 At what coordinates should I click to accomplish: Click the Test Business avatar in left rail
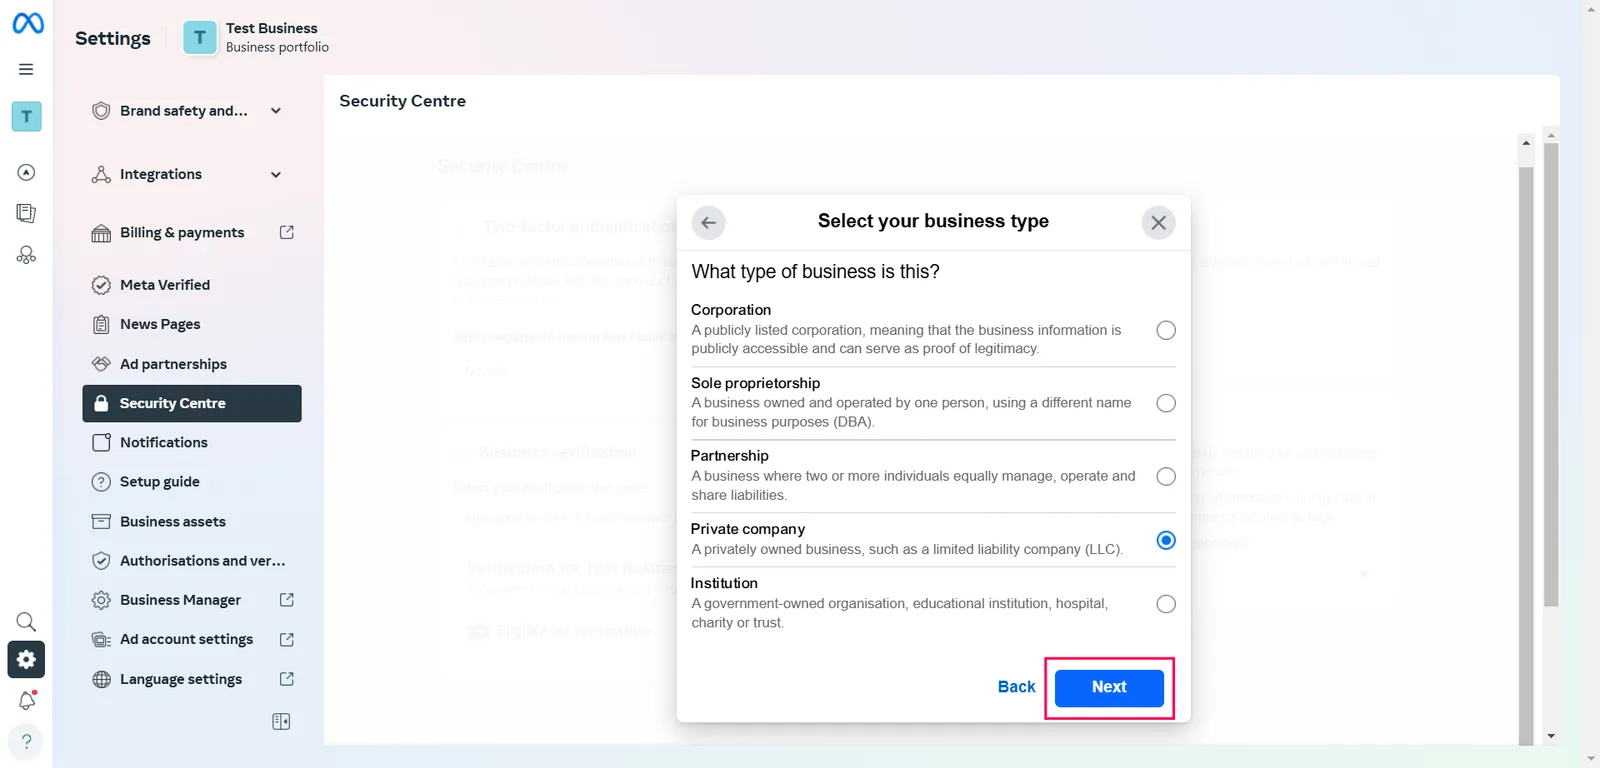click(27, 117)
